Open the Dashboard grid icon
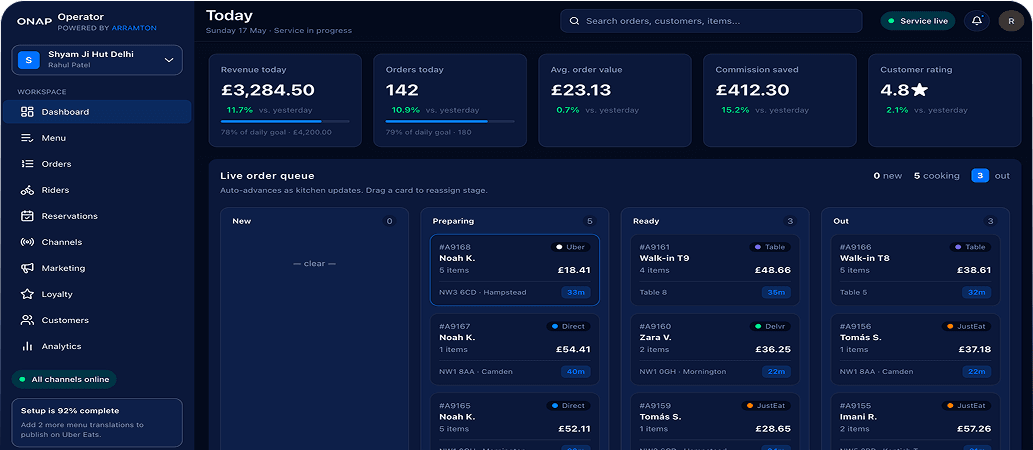This screenshot has height=450, width=1033. coord(27,112)
